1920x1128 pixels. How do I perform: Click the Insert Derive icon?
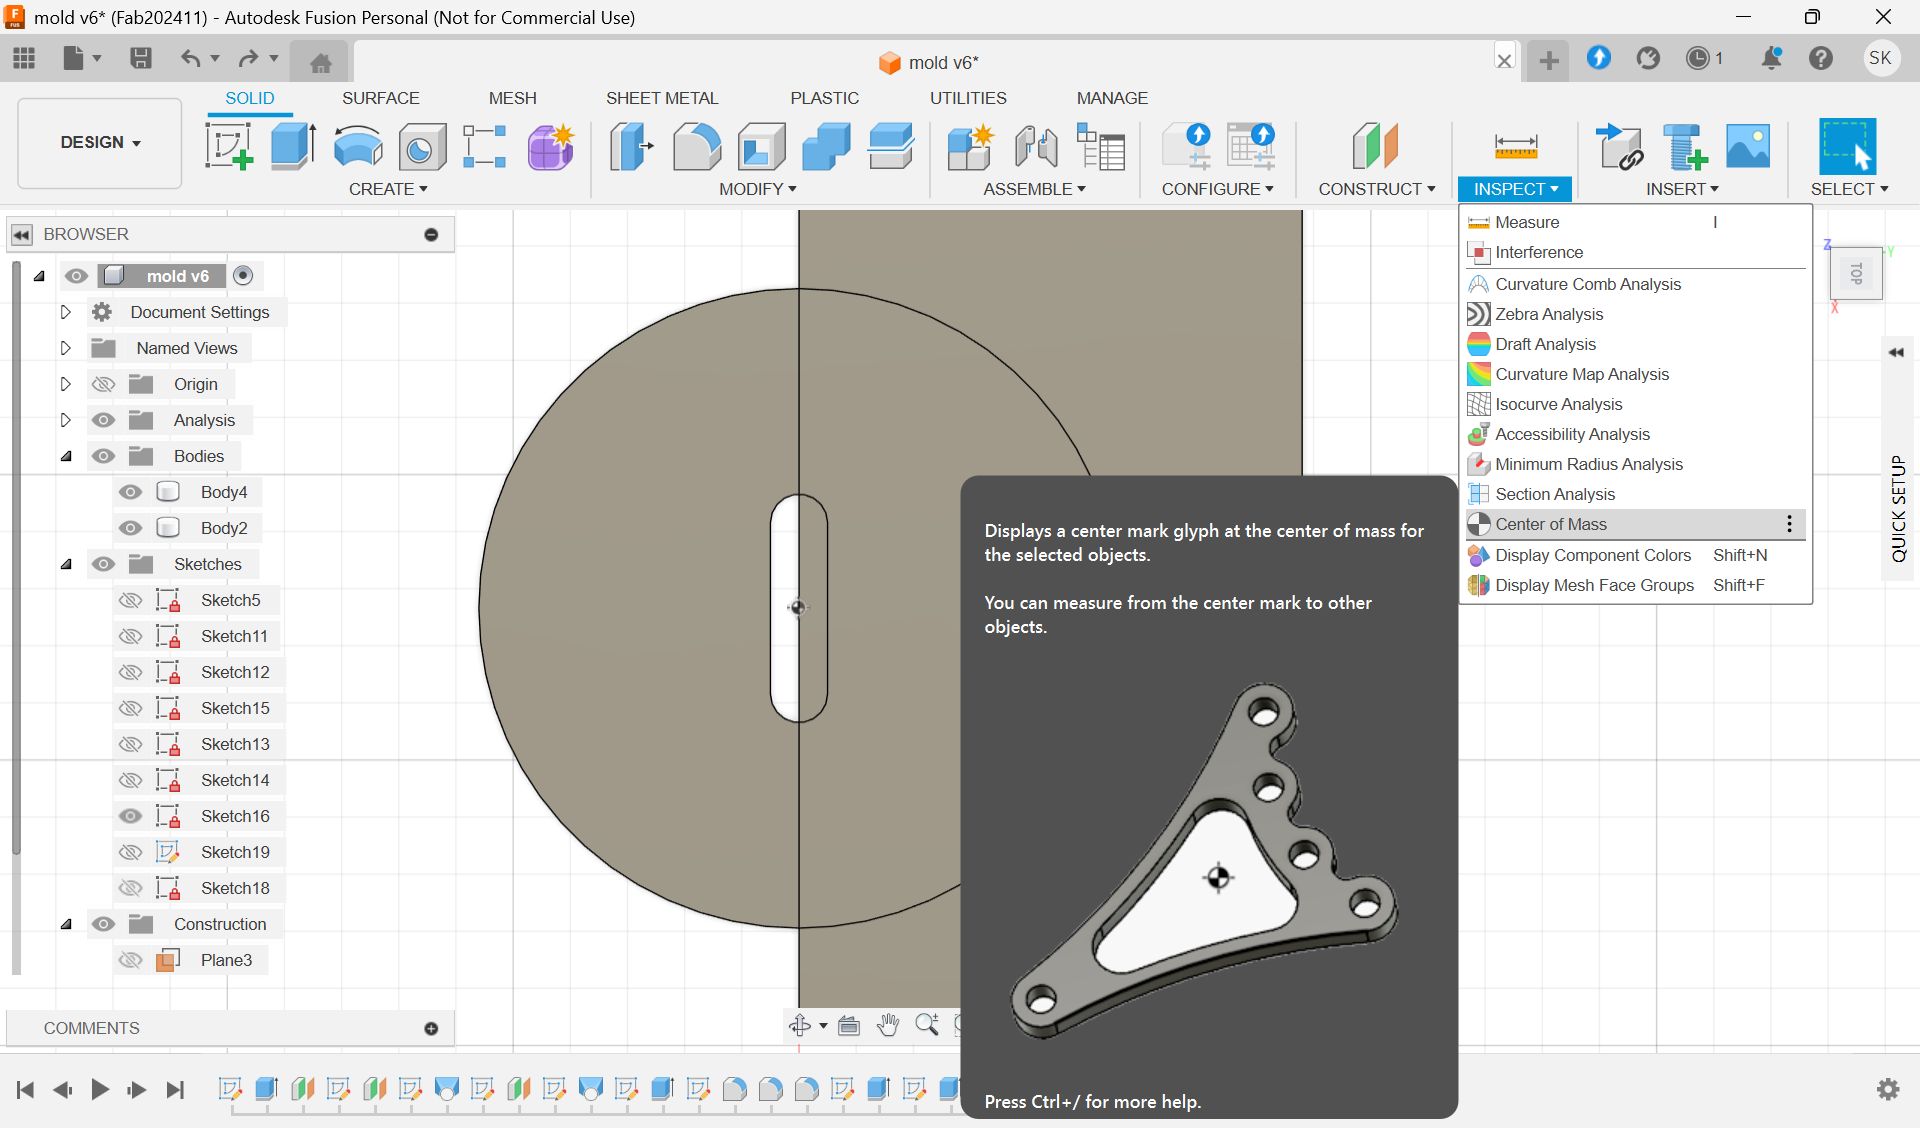(1620, 146)
